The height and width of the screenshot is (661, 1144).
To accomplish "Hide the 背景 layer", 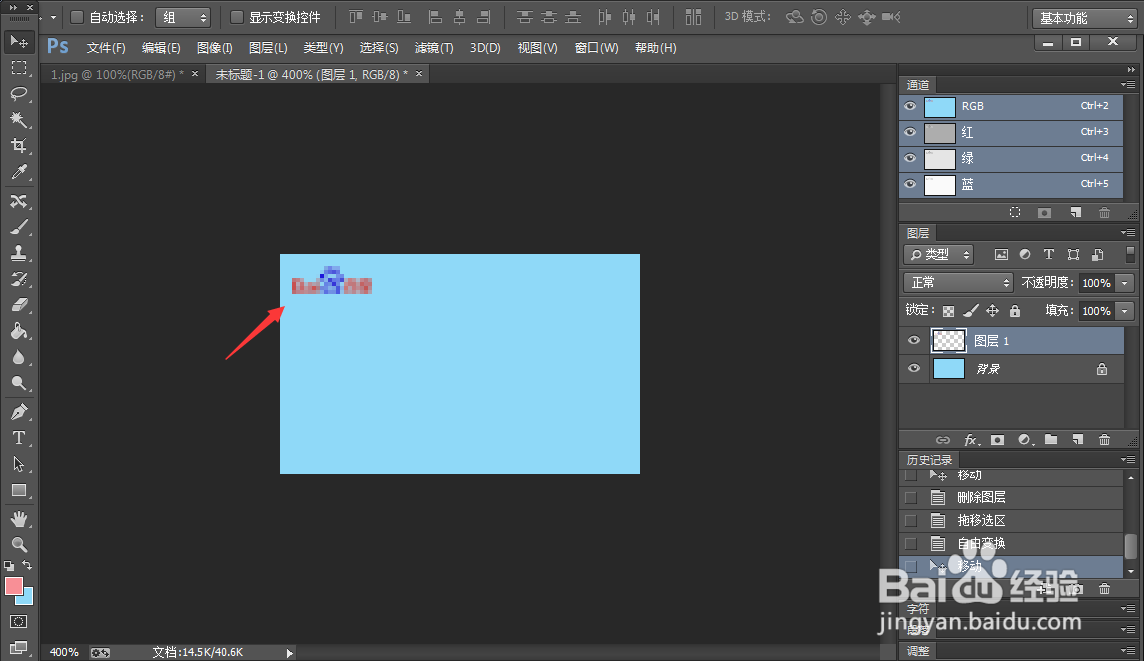I will pyautogui.click(x=913, y=368).
